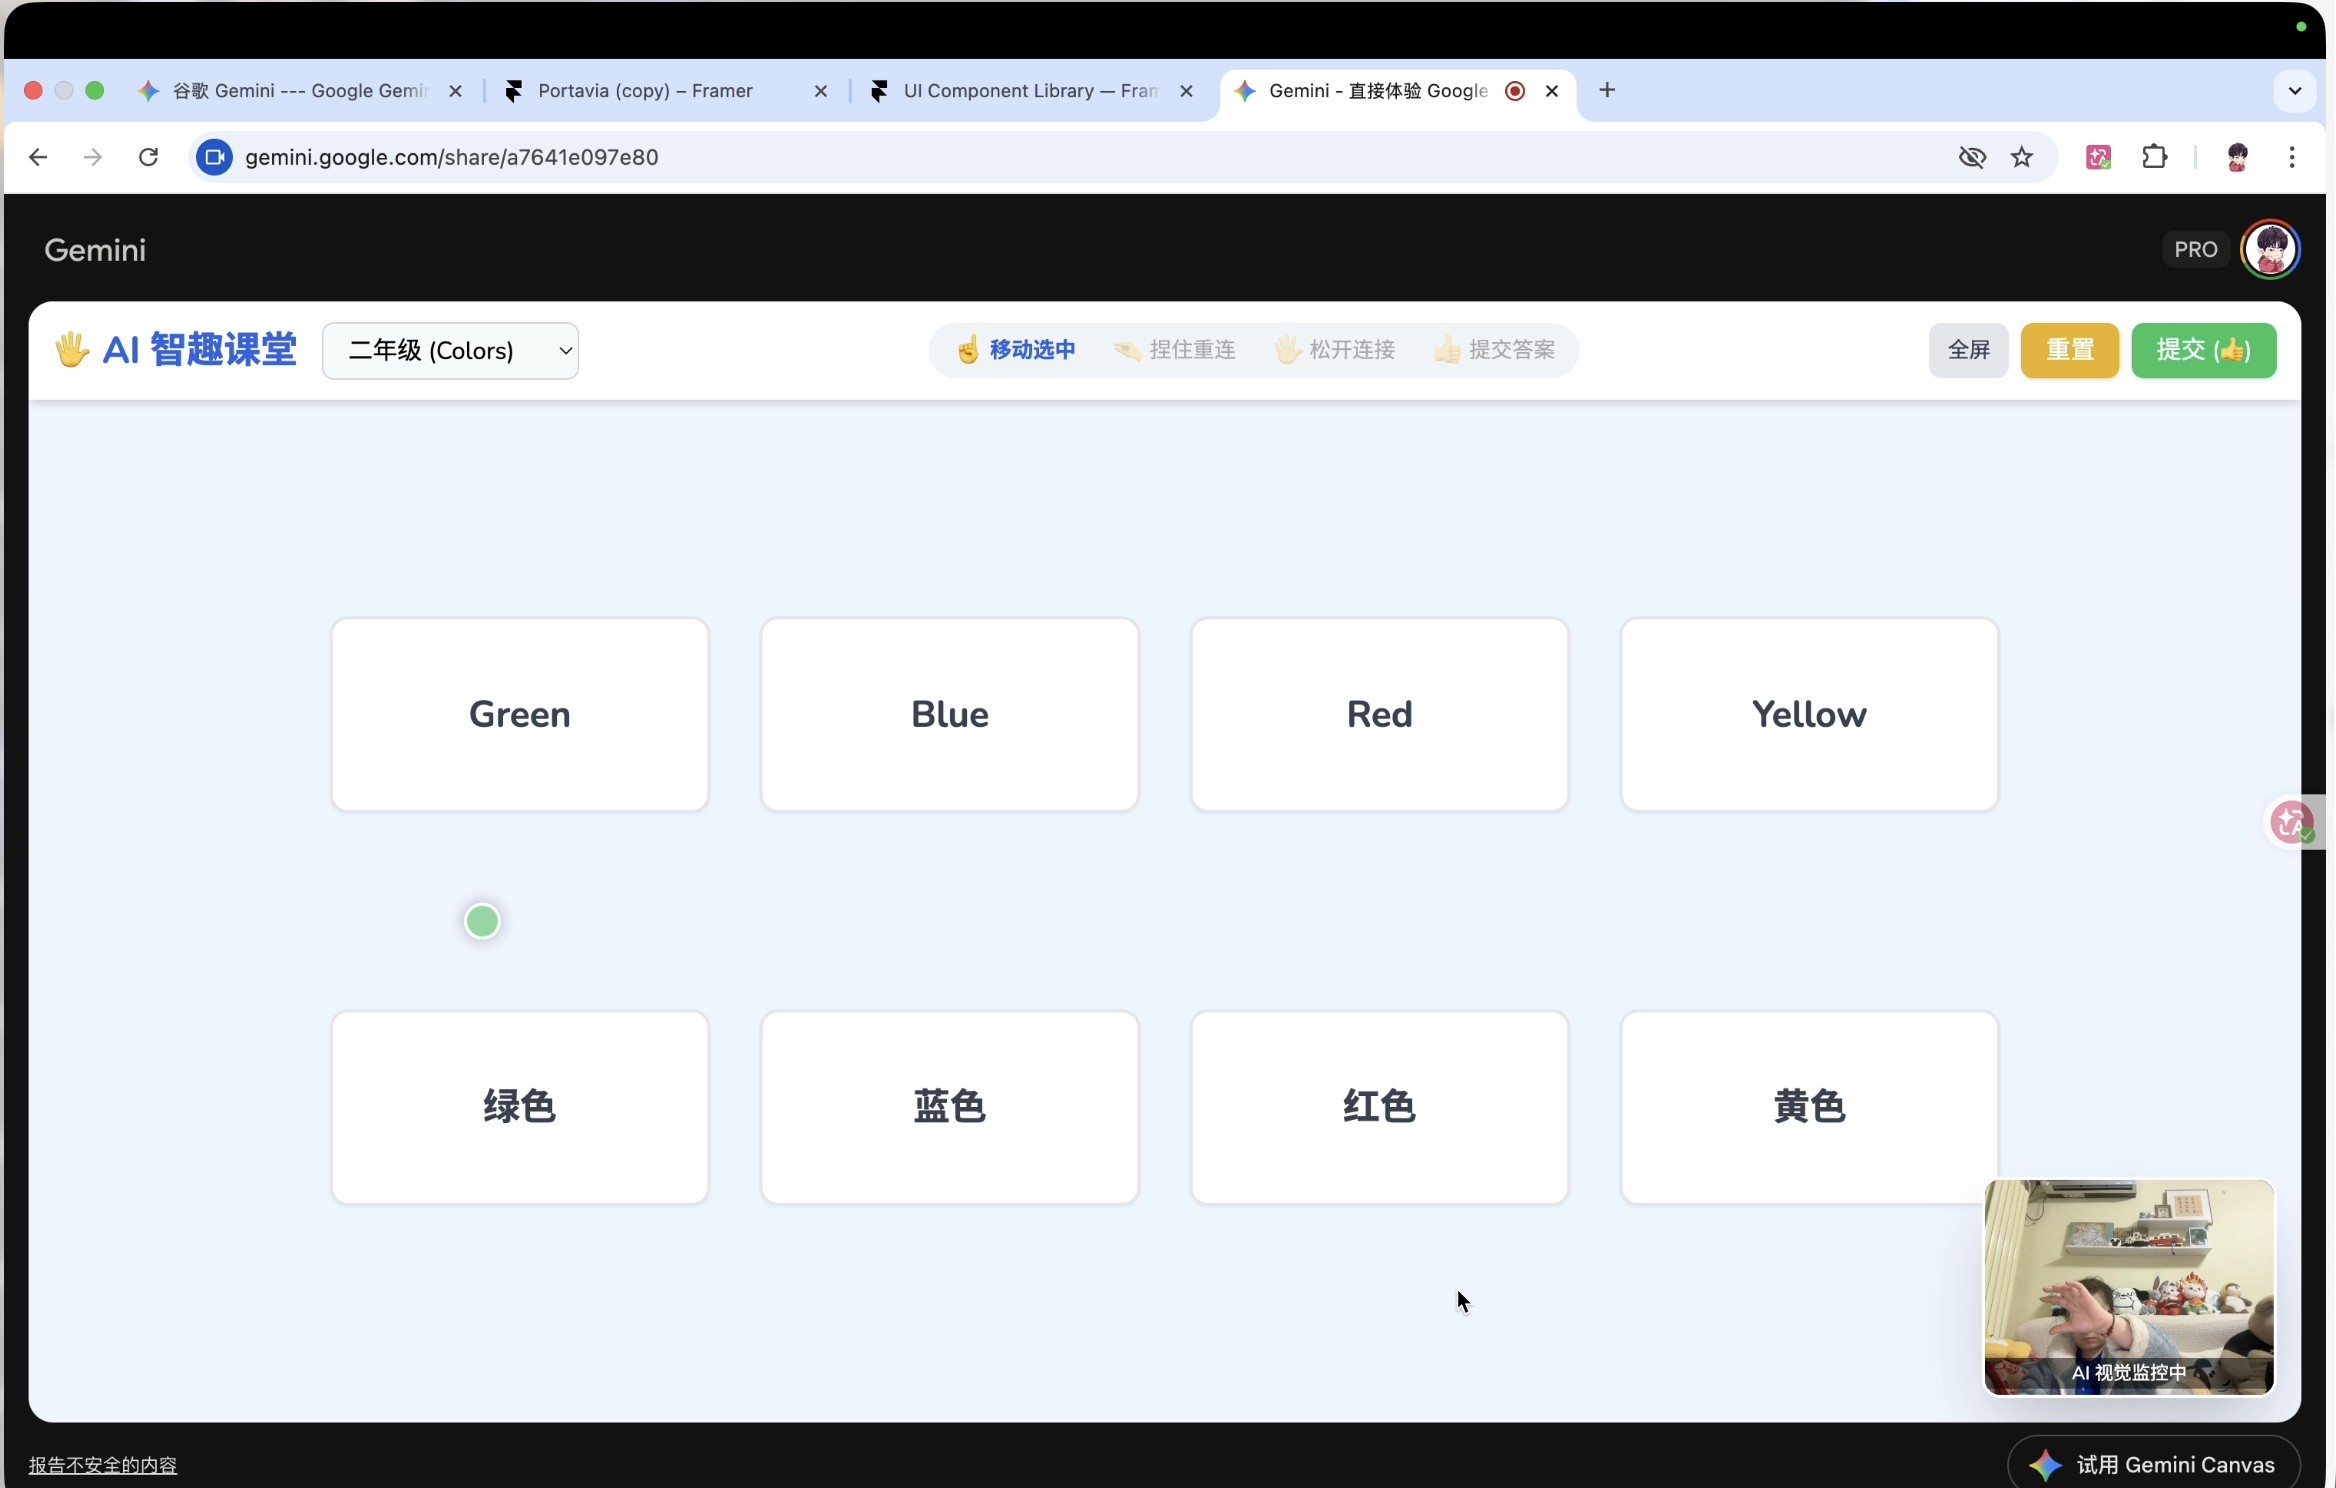This screenshot has width=2336, height=1488.
Task: Open Chrome three-dot menu
Action: tap(2292, 157)
